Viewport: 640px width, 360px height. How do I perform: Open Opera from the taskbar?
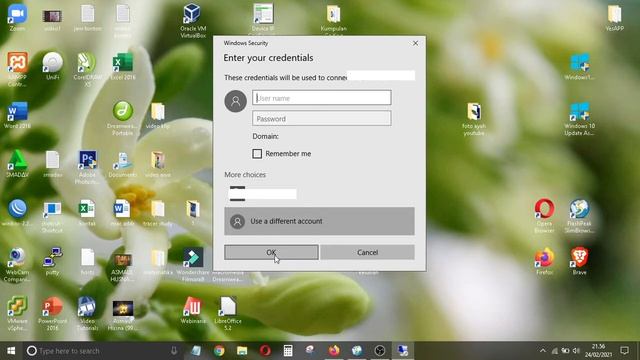pos(265,351)
